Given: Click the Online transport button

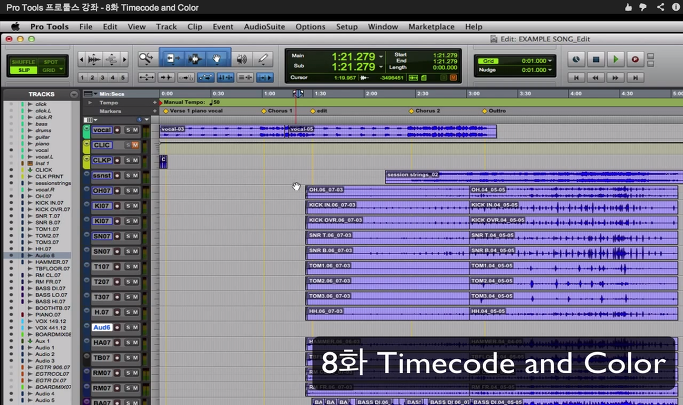Looking at the screenshot, I should (x=576, y=59).
